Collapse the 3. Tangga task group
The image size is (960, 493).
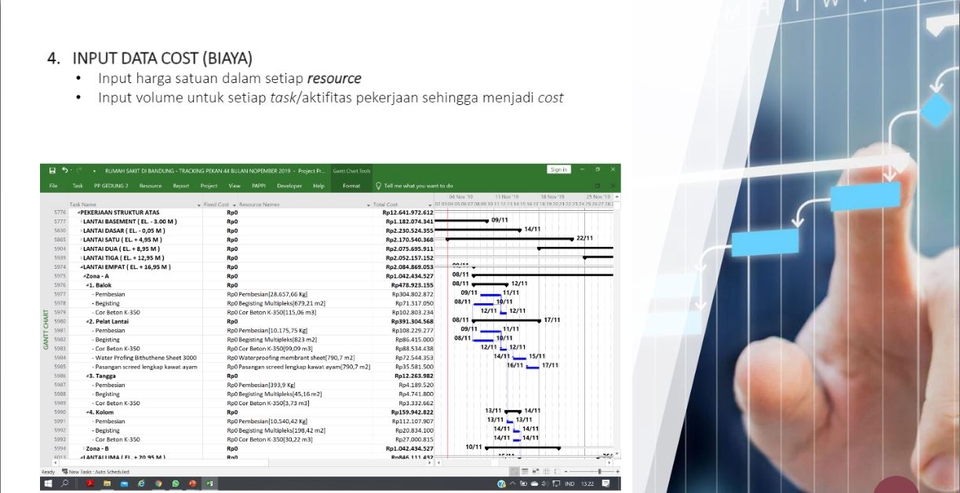[x=88, y=375]
